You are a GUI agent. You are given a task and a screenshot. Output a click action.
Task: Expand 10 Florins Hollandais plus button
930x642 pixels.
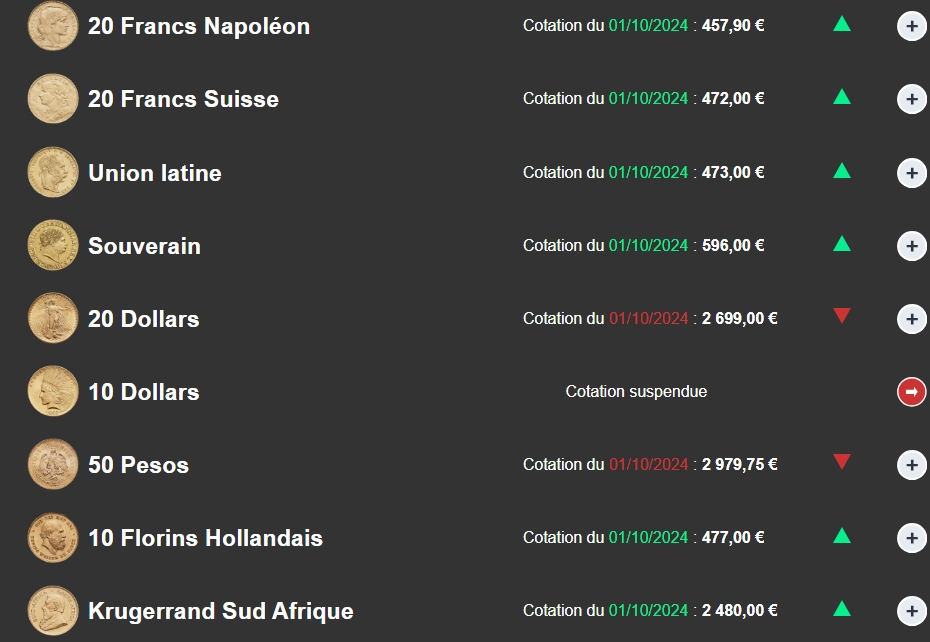[x=911, y=538]
